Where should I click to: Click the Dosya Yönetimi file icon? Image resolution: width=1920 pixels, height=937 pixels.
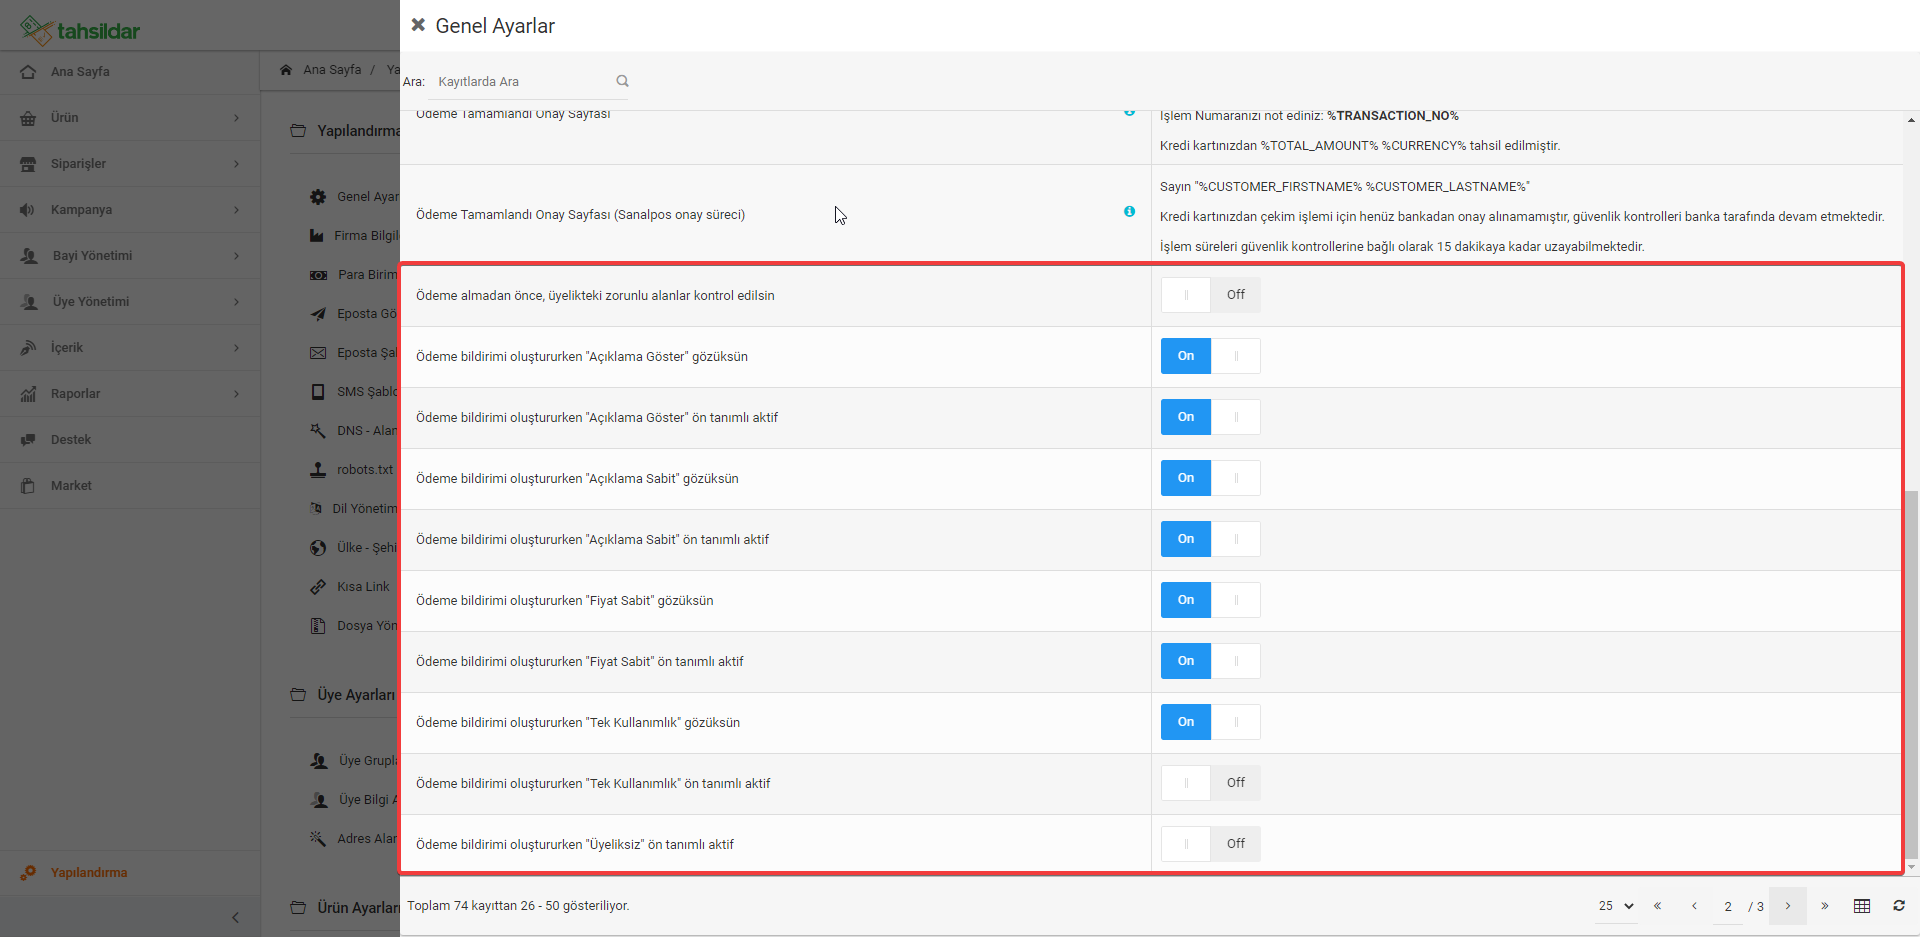pos(318,626)
